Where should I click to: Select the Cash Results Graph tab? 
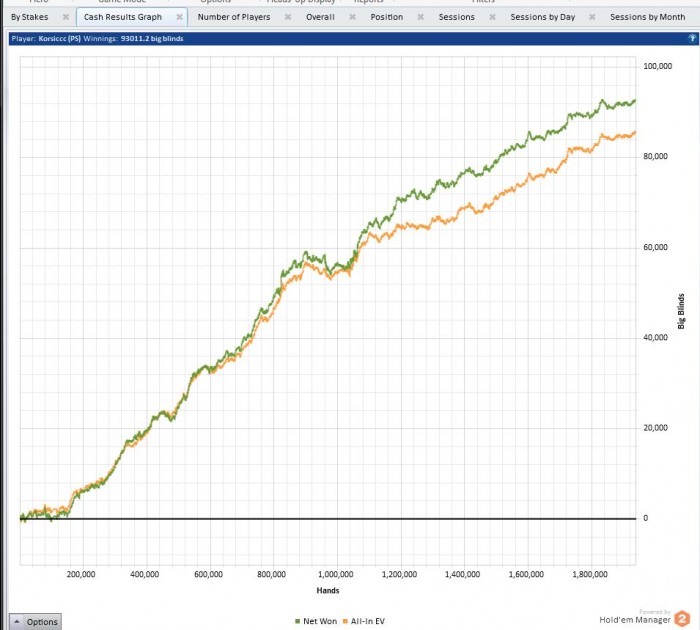[x=123, y=17]
